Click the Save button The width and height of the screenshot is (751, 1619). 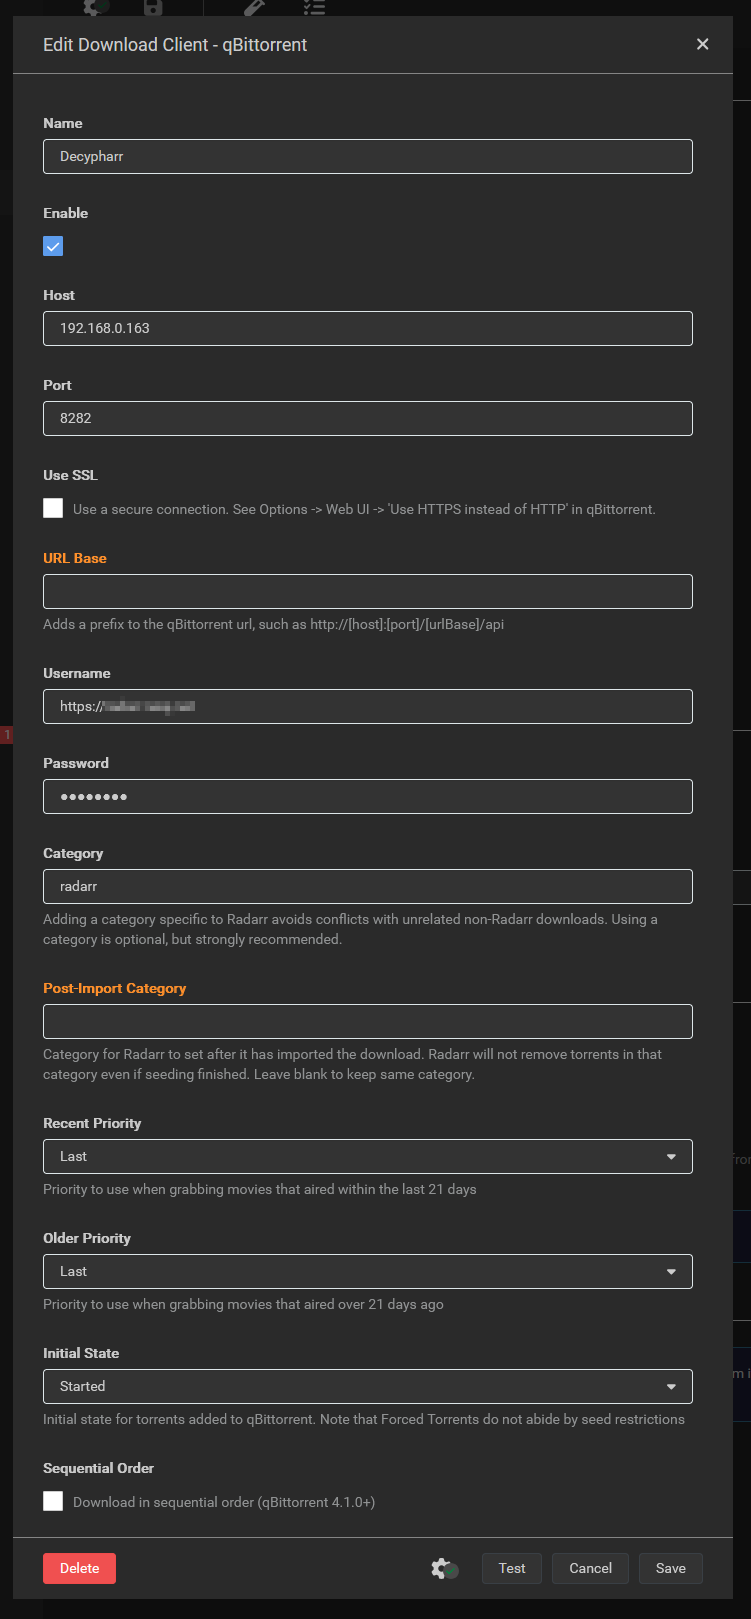671,1568
